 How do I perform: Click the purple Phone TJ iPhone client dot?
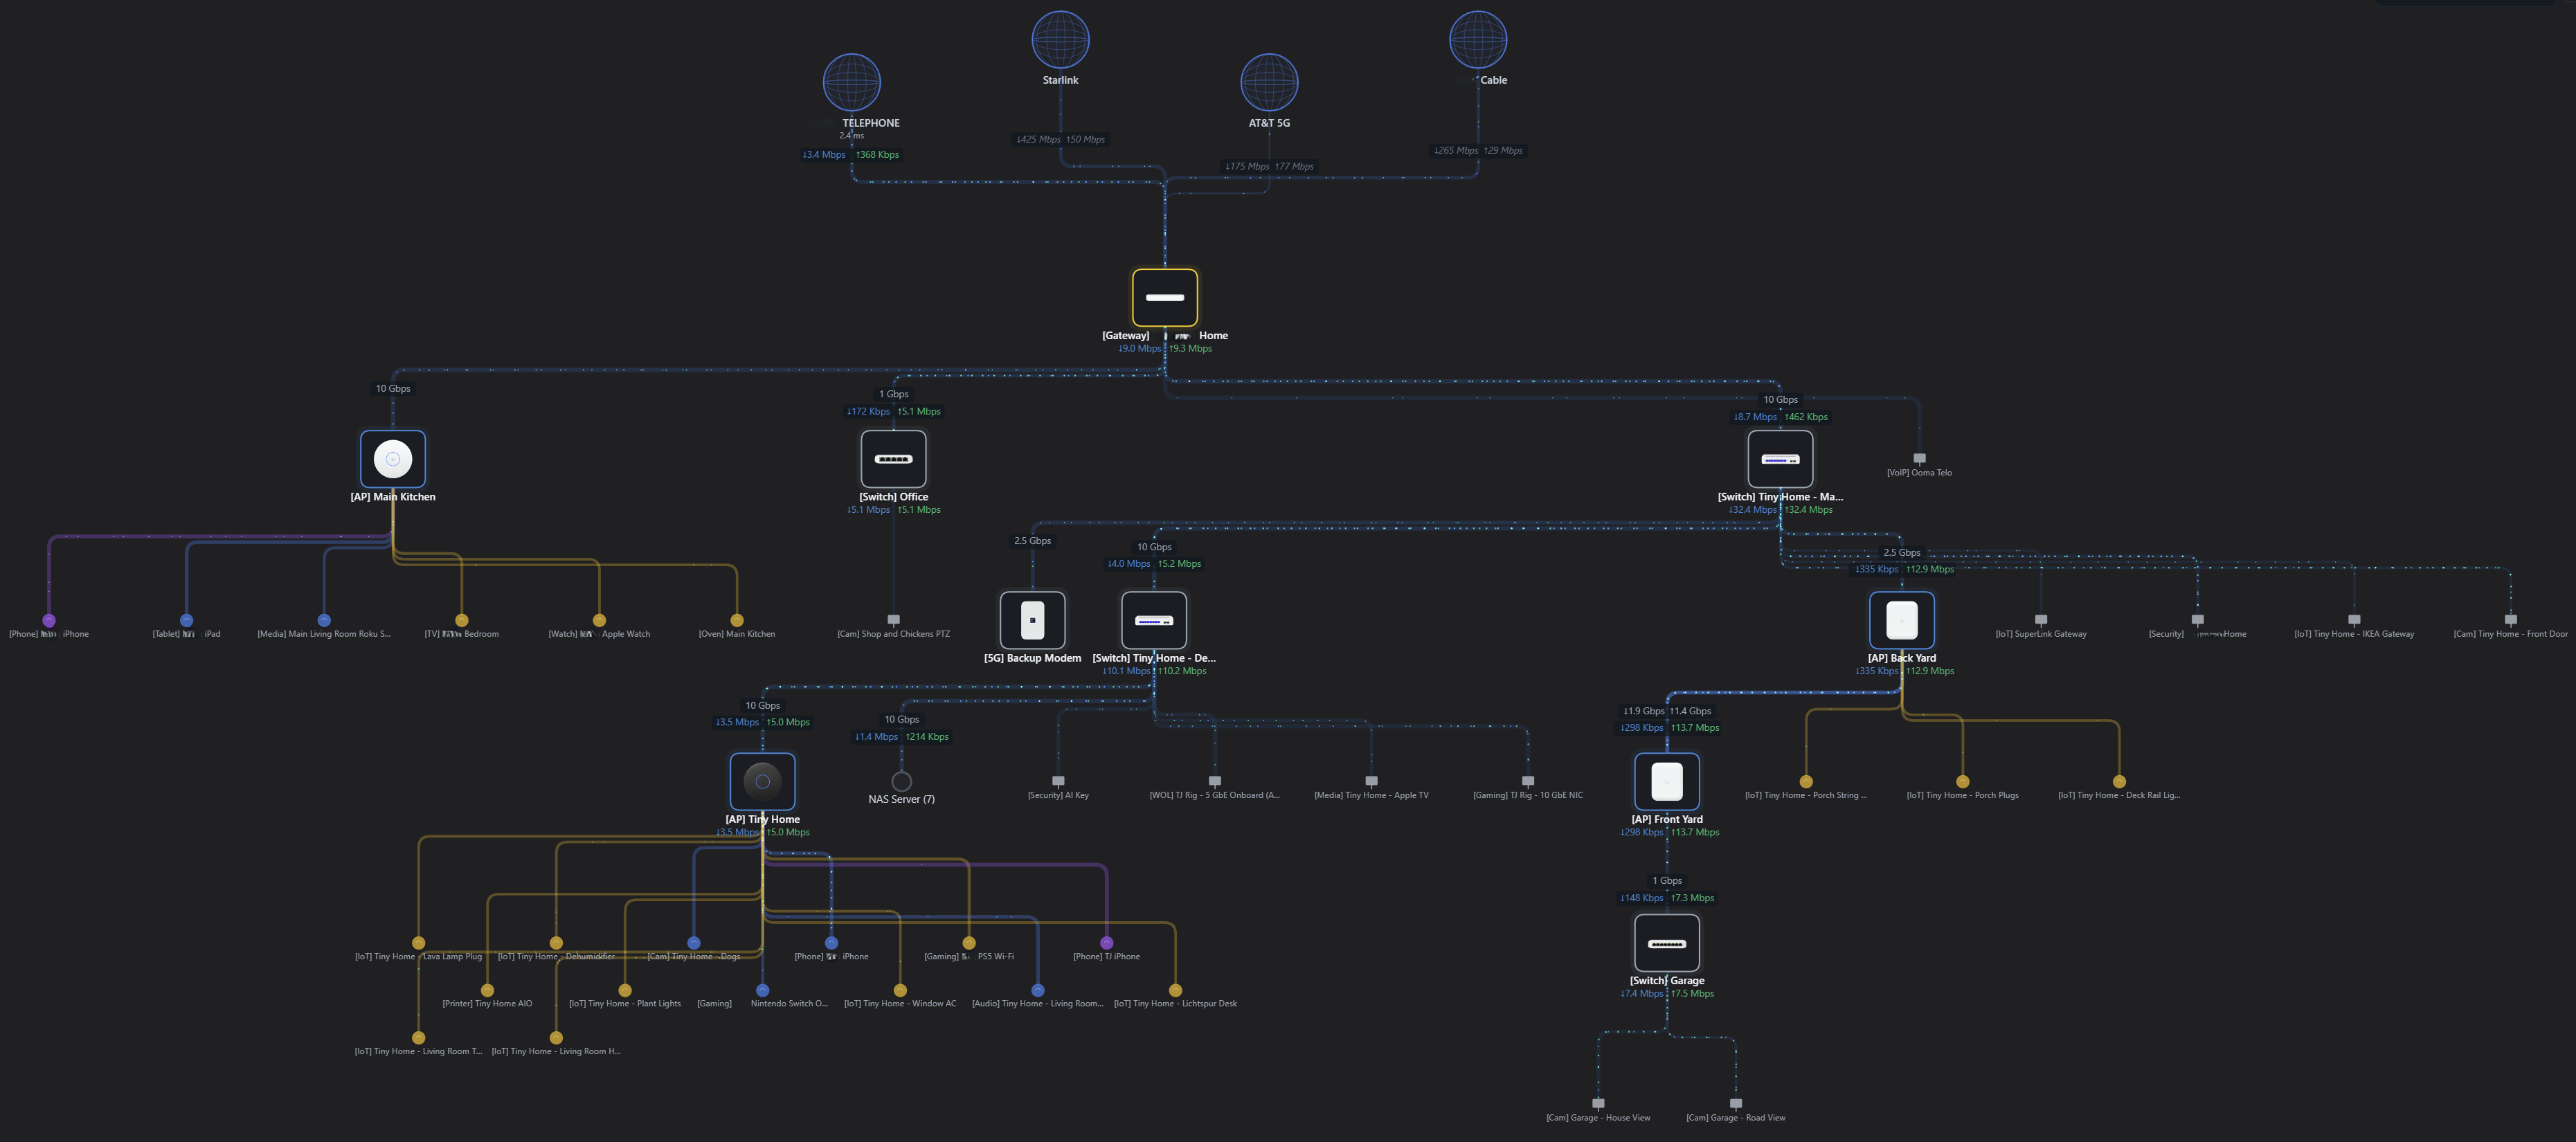[x=1106, y=943]
